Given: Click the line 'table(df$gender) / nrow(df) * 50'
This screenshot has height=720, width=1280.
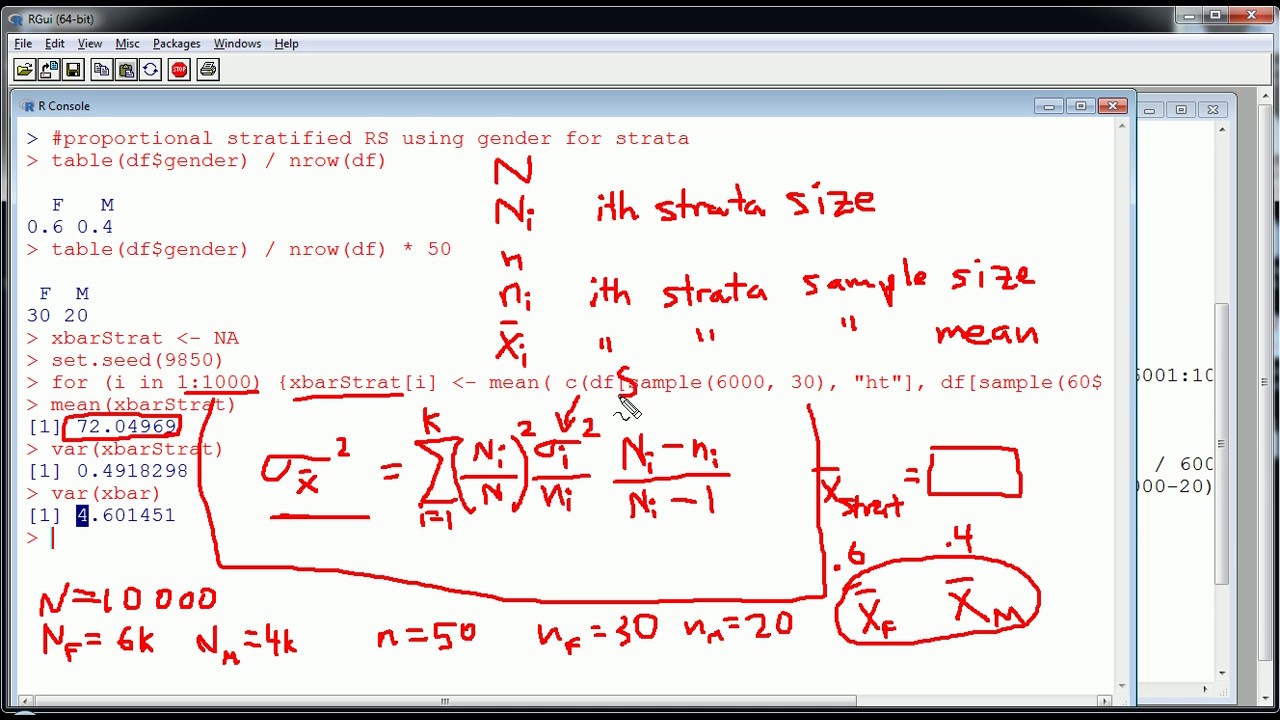Looking at the screenshot, I should (x=251, y=249).
